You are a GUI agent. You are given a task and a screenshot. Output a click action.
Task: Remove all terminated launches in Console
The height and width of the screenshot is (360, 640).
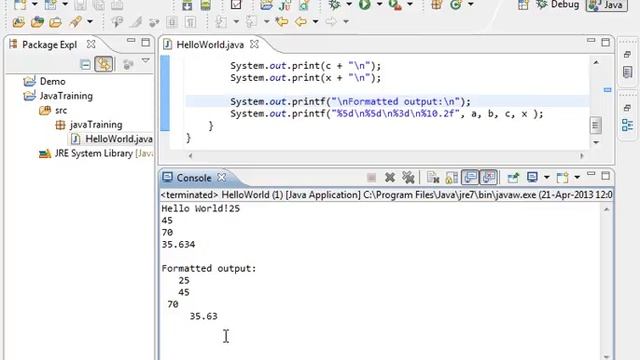coord(408,178)
